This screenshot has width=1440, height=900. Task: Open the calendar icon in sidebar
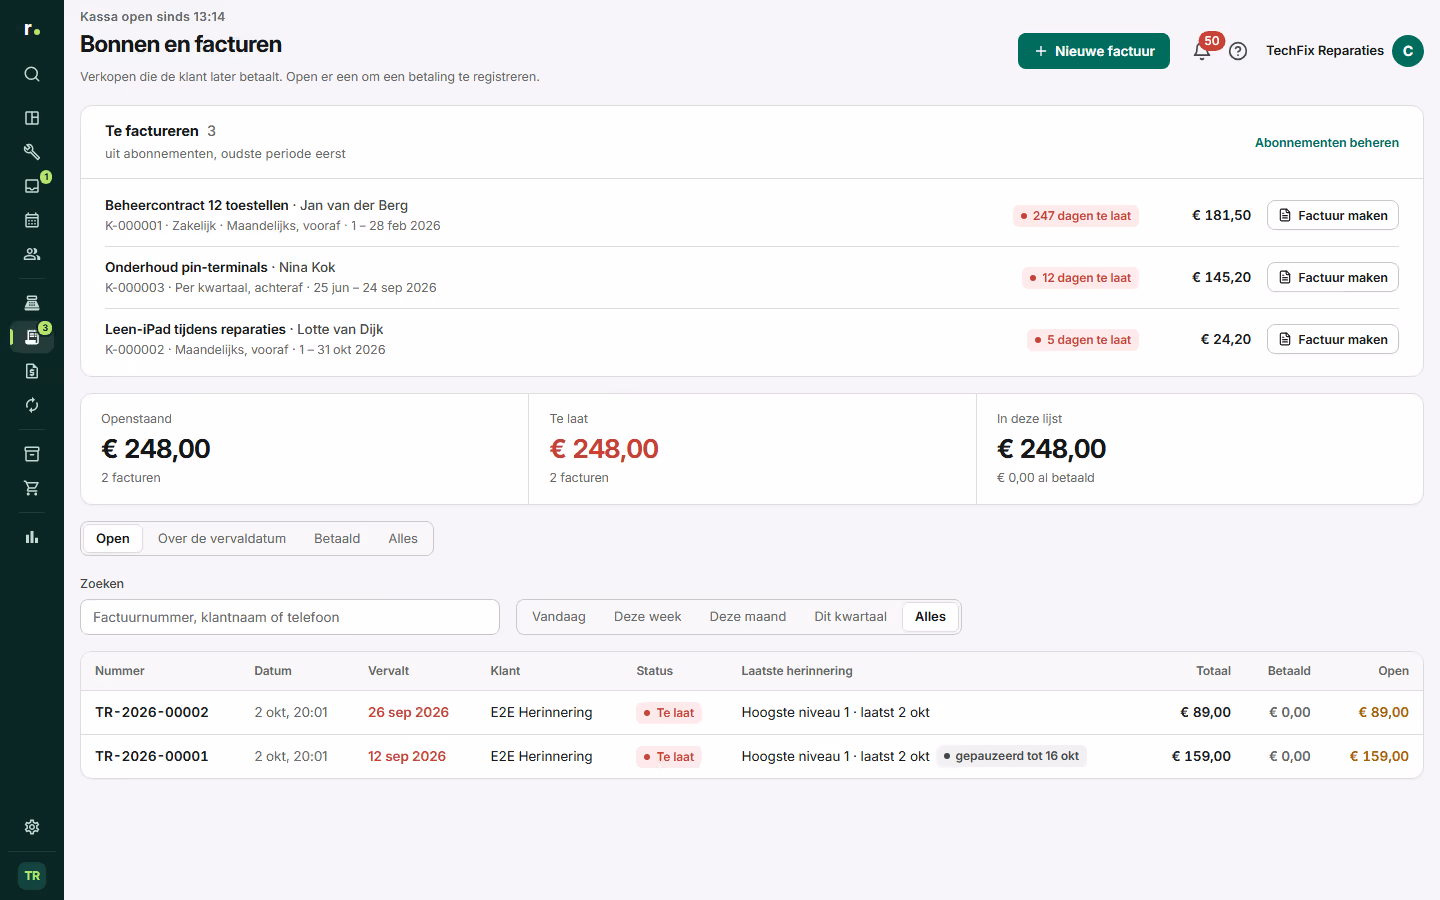(x=32, y=220)
